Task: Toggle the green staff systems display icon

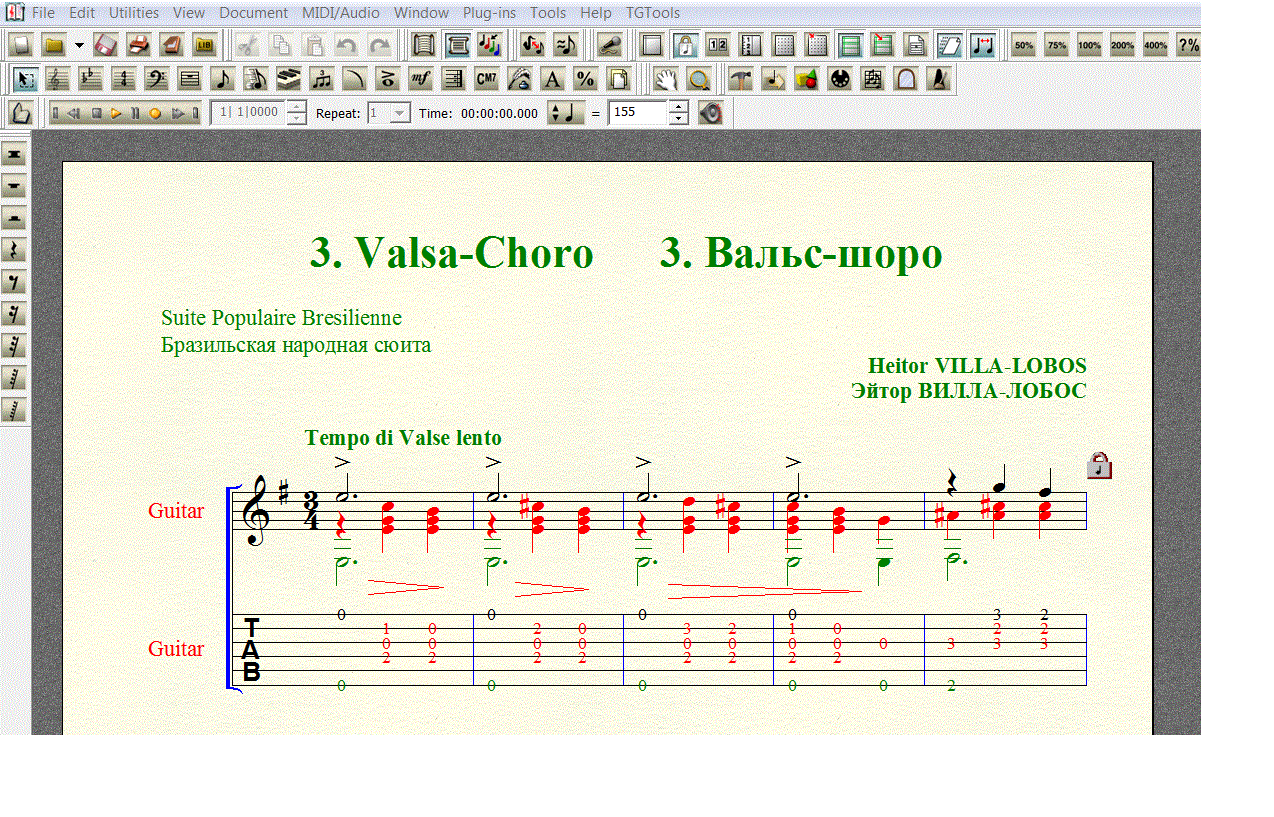Action: (x=851, y=45)
